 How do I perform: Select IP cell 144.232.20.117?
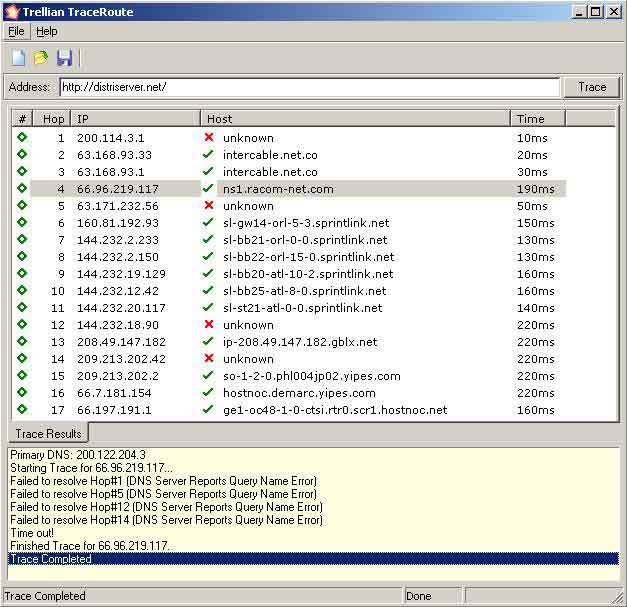(121, 308)
